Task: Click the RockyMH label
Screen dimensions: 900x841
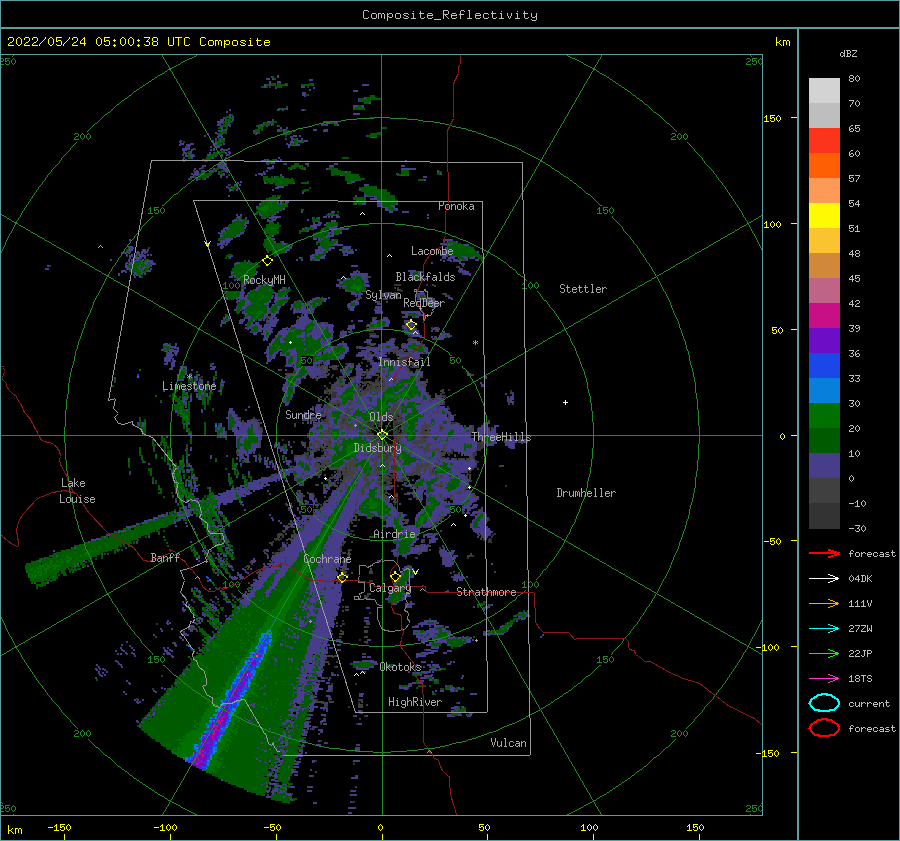Action: point(264,280)
